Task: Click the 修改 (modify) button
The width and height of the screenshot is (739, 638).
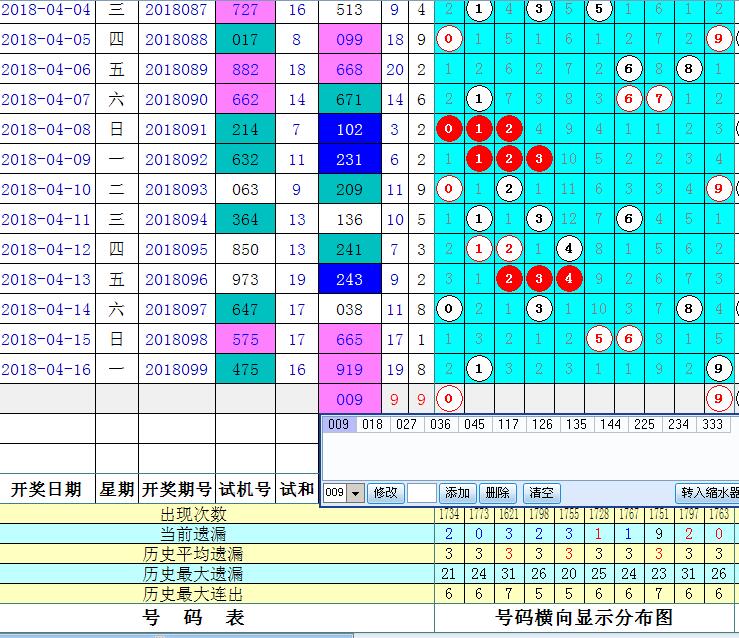Action: [386, 493]
